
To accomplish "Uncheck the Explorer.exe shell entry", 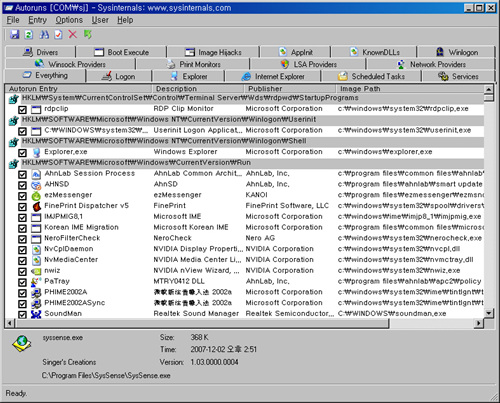I will point(22,153).
